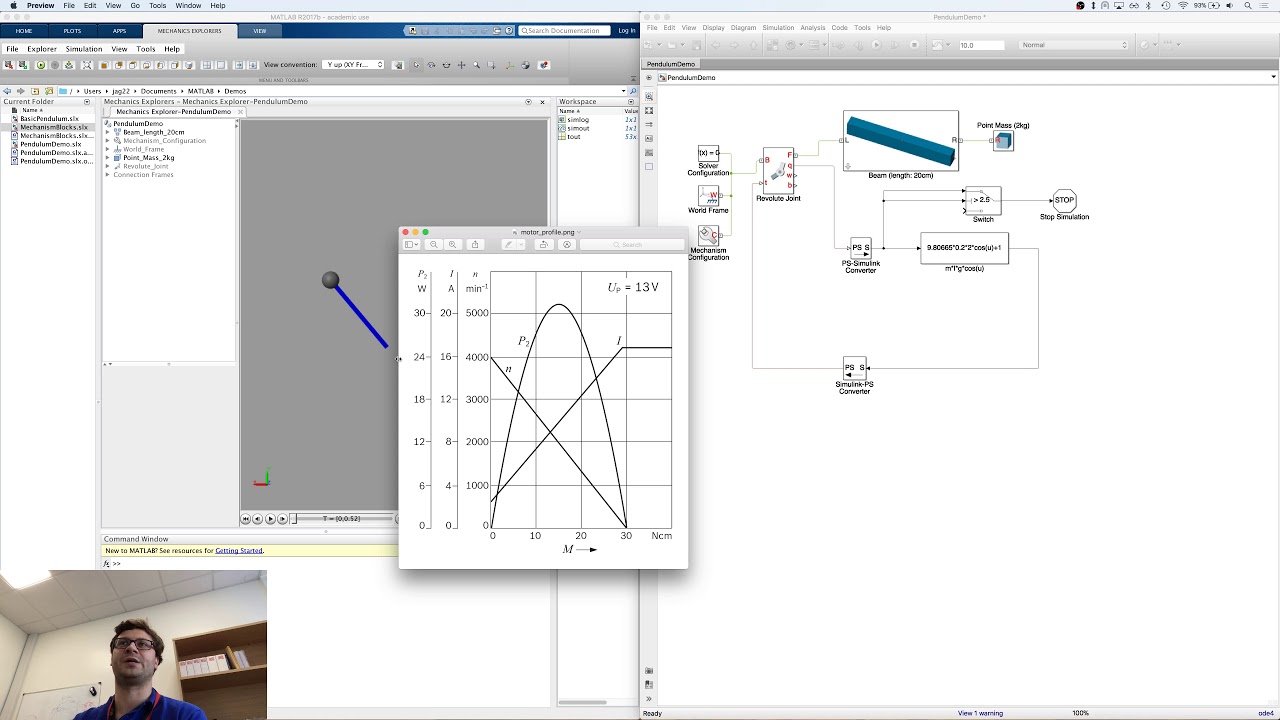
Task: Select zoom tool in Mechanics Explorer toolbar
Action: 476,65
